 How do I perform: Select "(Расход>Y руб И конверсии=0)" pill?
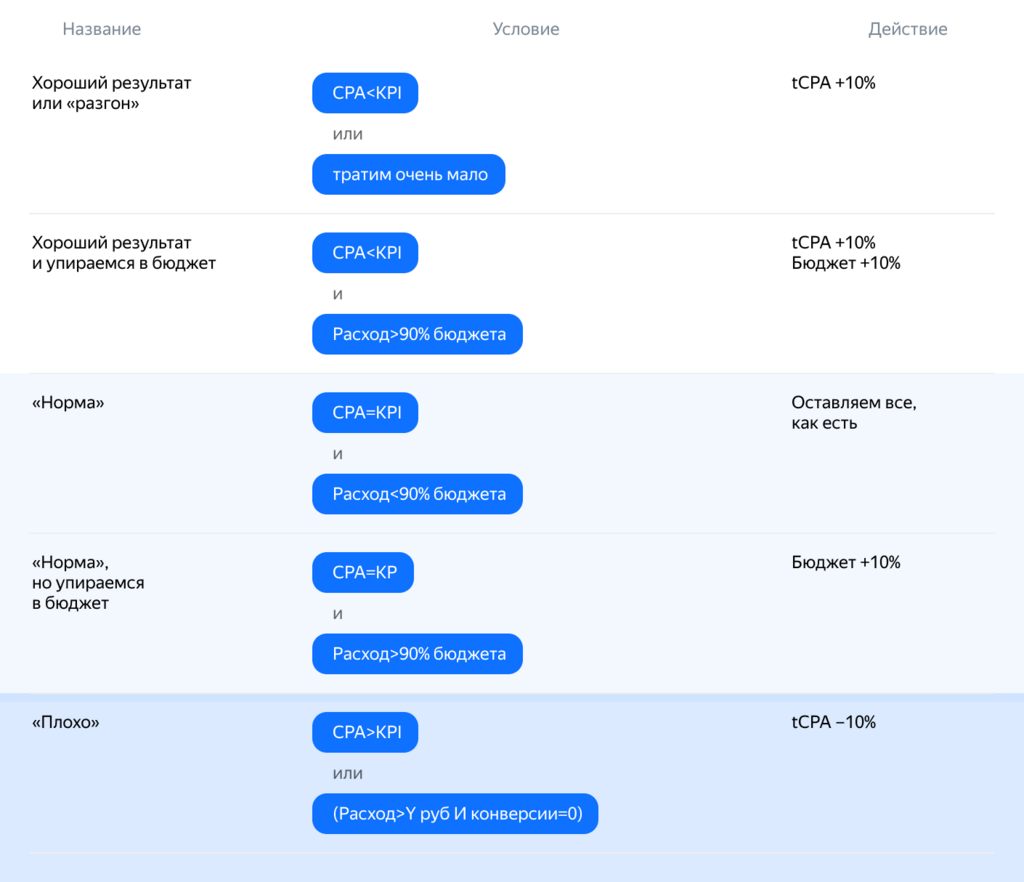(455, 814)
